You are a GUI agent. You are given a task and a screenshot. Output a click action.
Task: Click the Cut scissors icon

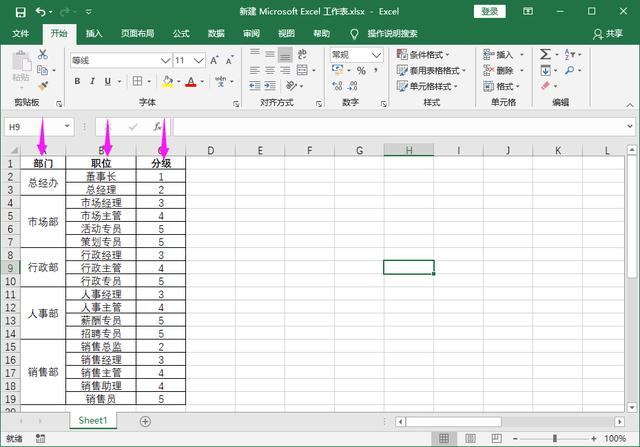(42, 54)
